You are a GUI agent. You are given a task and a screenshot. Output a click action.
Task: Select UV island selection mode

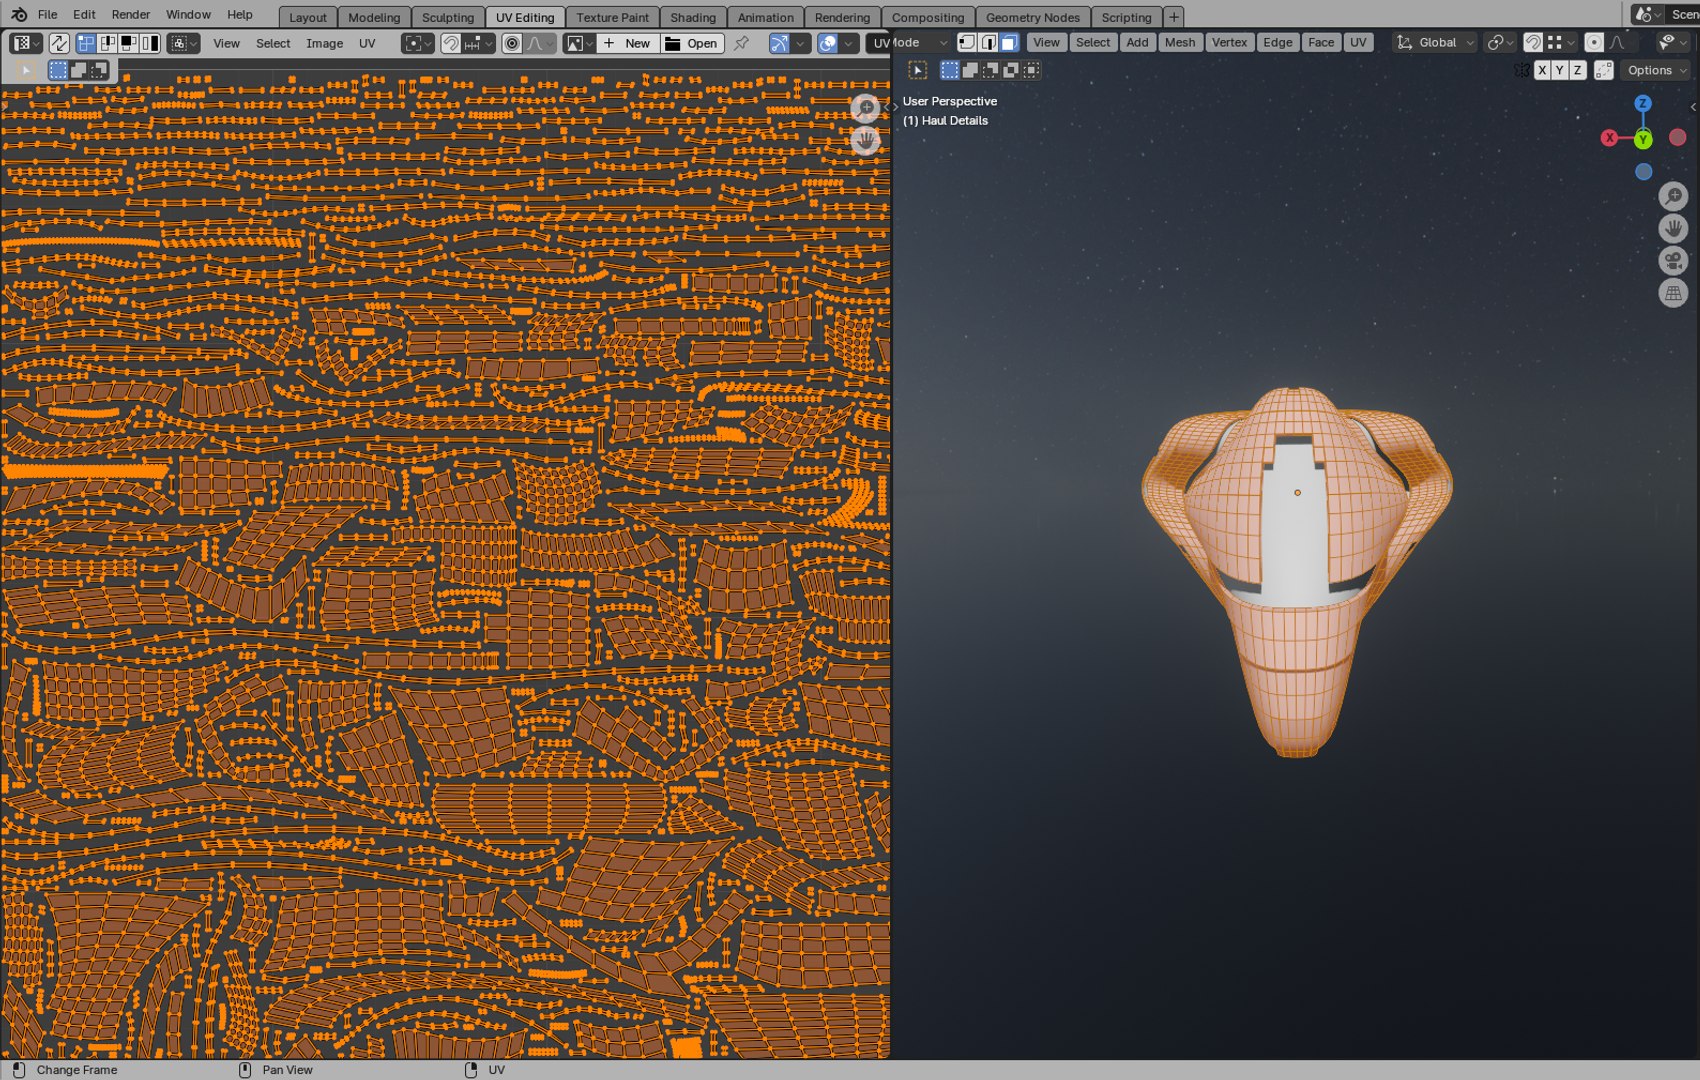(150, 43)
